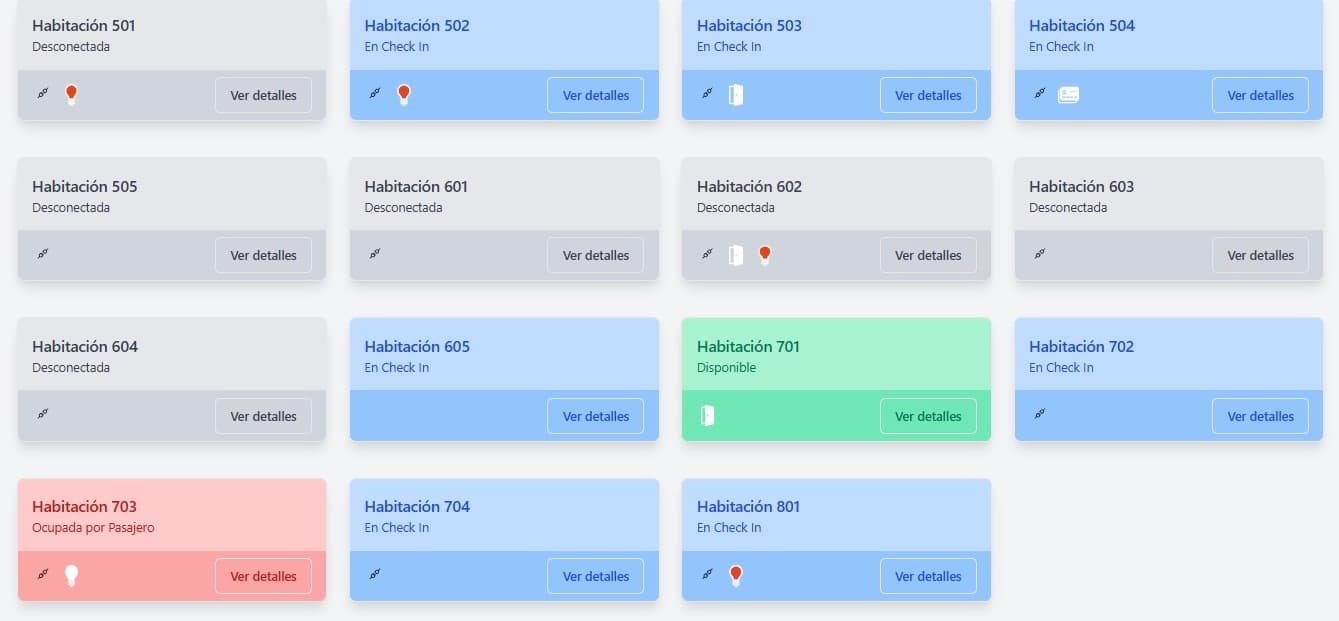Click the door icon on Habitación 503
1339x621 pixels.
(x=737, y=93)
